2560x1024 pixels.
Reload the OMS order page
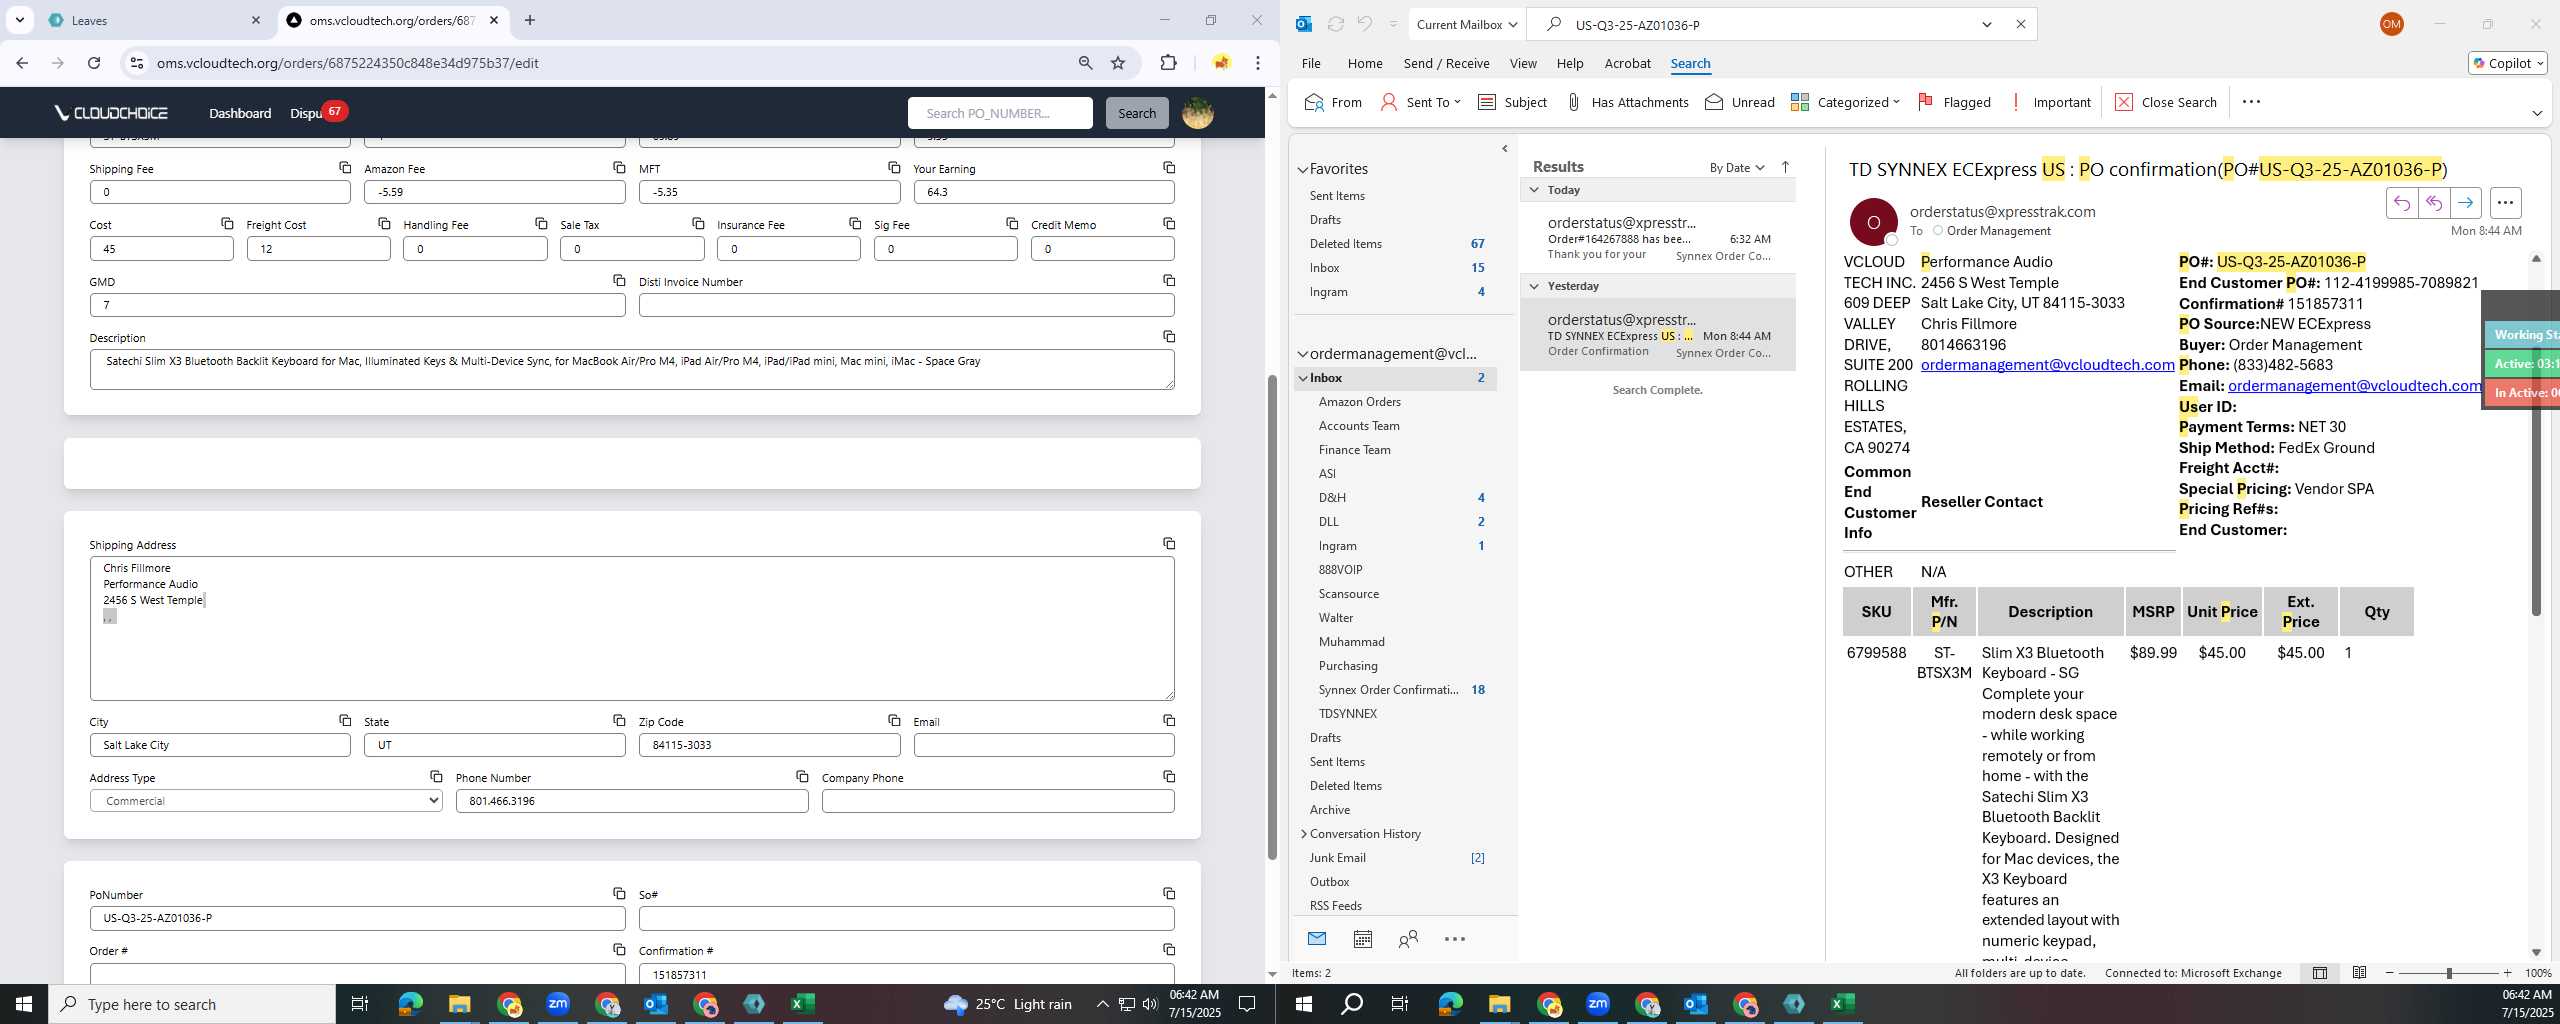[x=94, y=63]
